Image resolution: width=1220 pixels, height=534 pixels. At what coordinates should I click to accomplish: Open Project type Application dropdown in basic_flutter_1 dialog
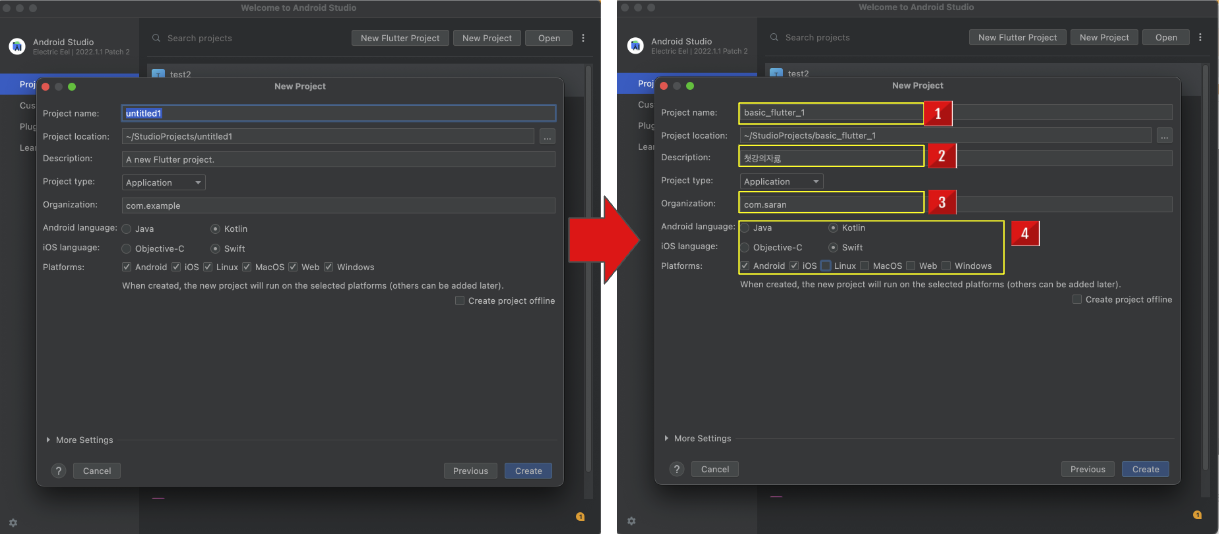pyautogui.click(x=782, y=182)
